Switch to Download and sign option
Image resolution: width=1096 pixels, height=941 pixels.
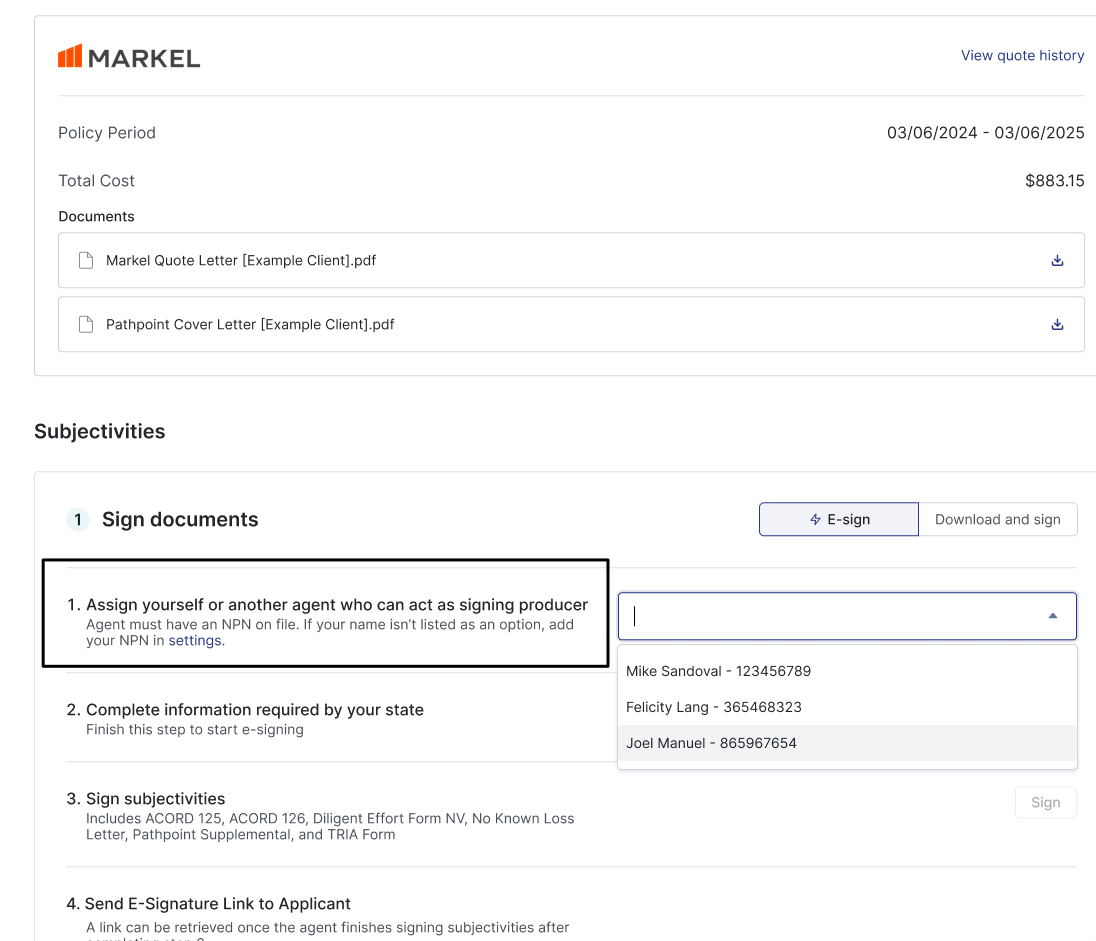pos(997,520)
